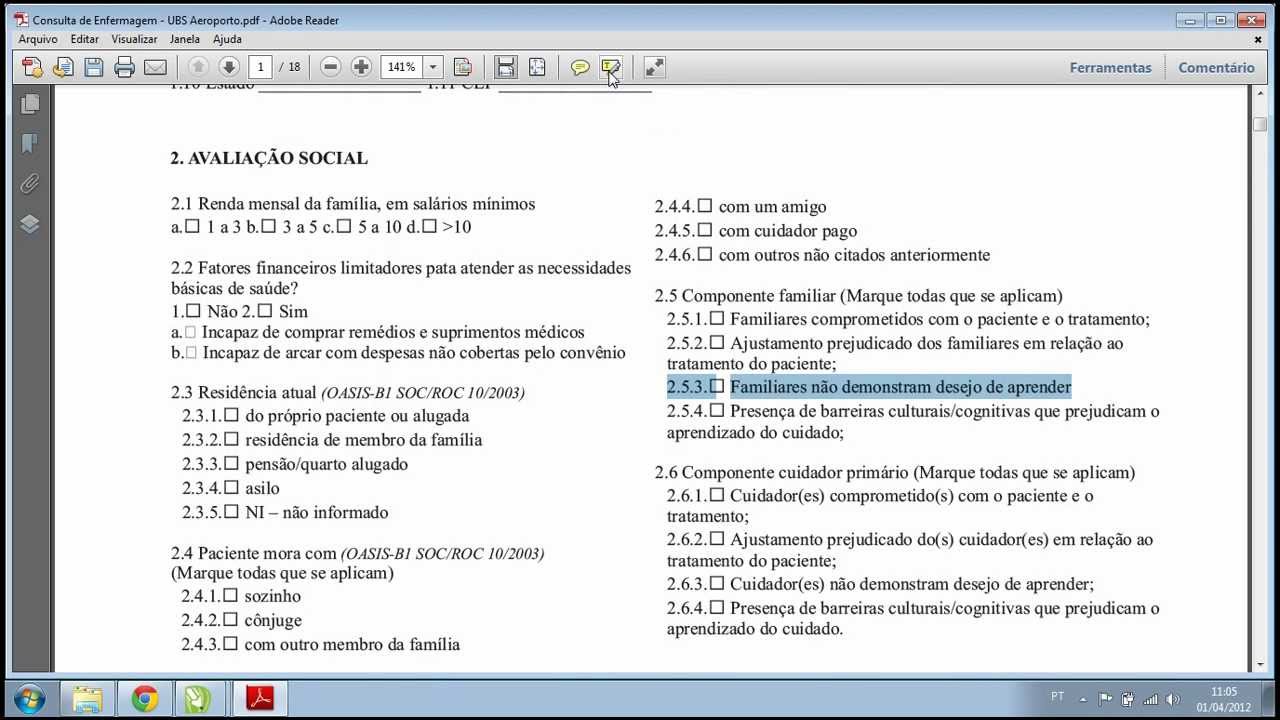Image resolution: width=1280 pixels, height=720 pixels.
Task: Open the network tray icon
Action: coord(1150,699)
